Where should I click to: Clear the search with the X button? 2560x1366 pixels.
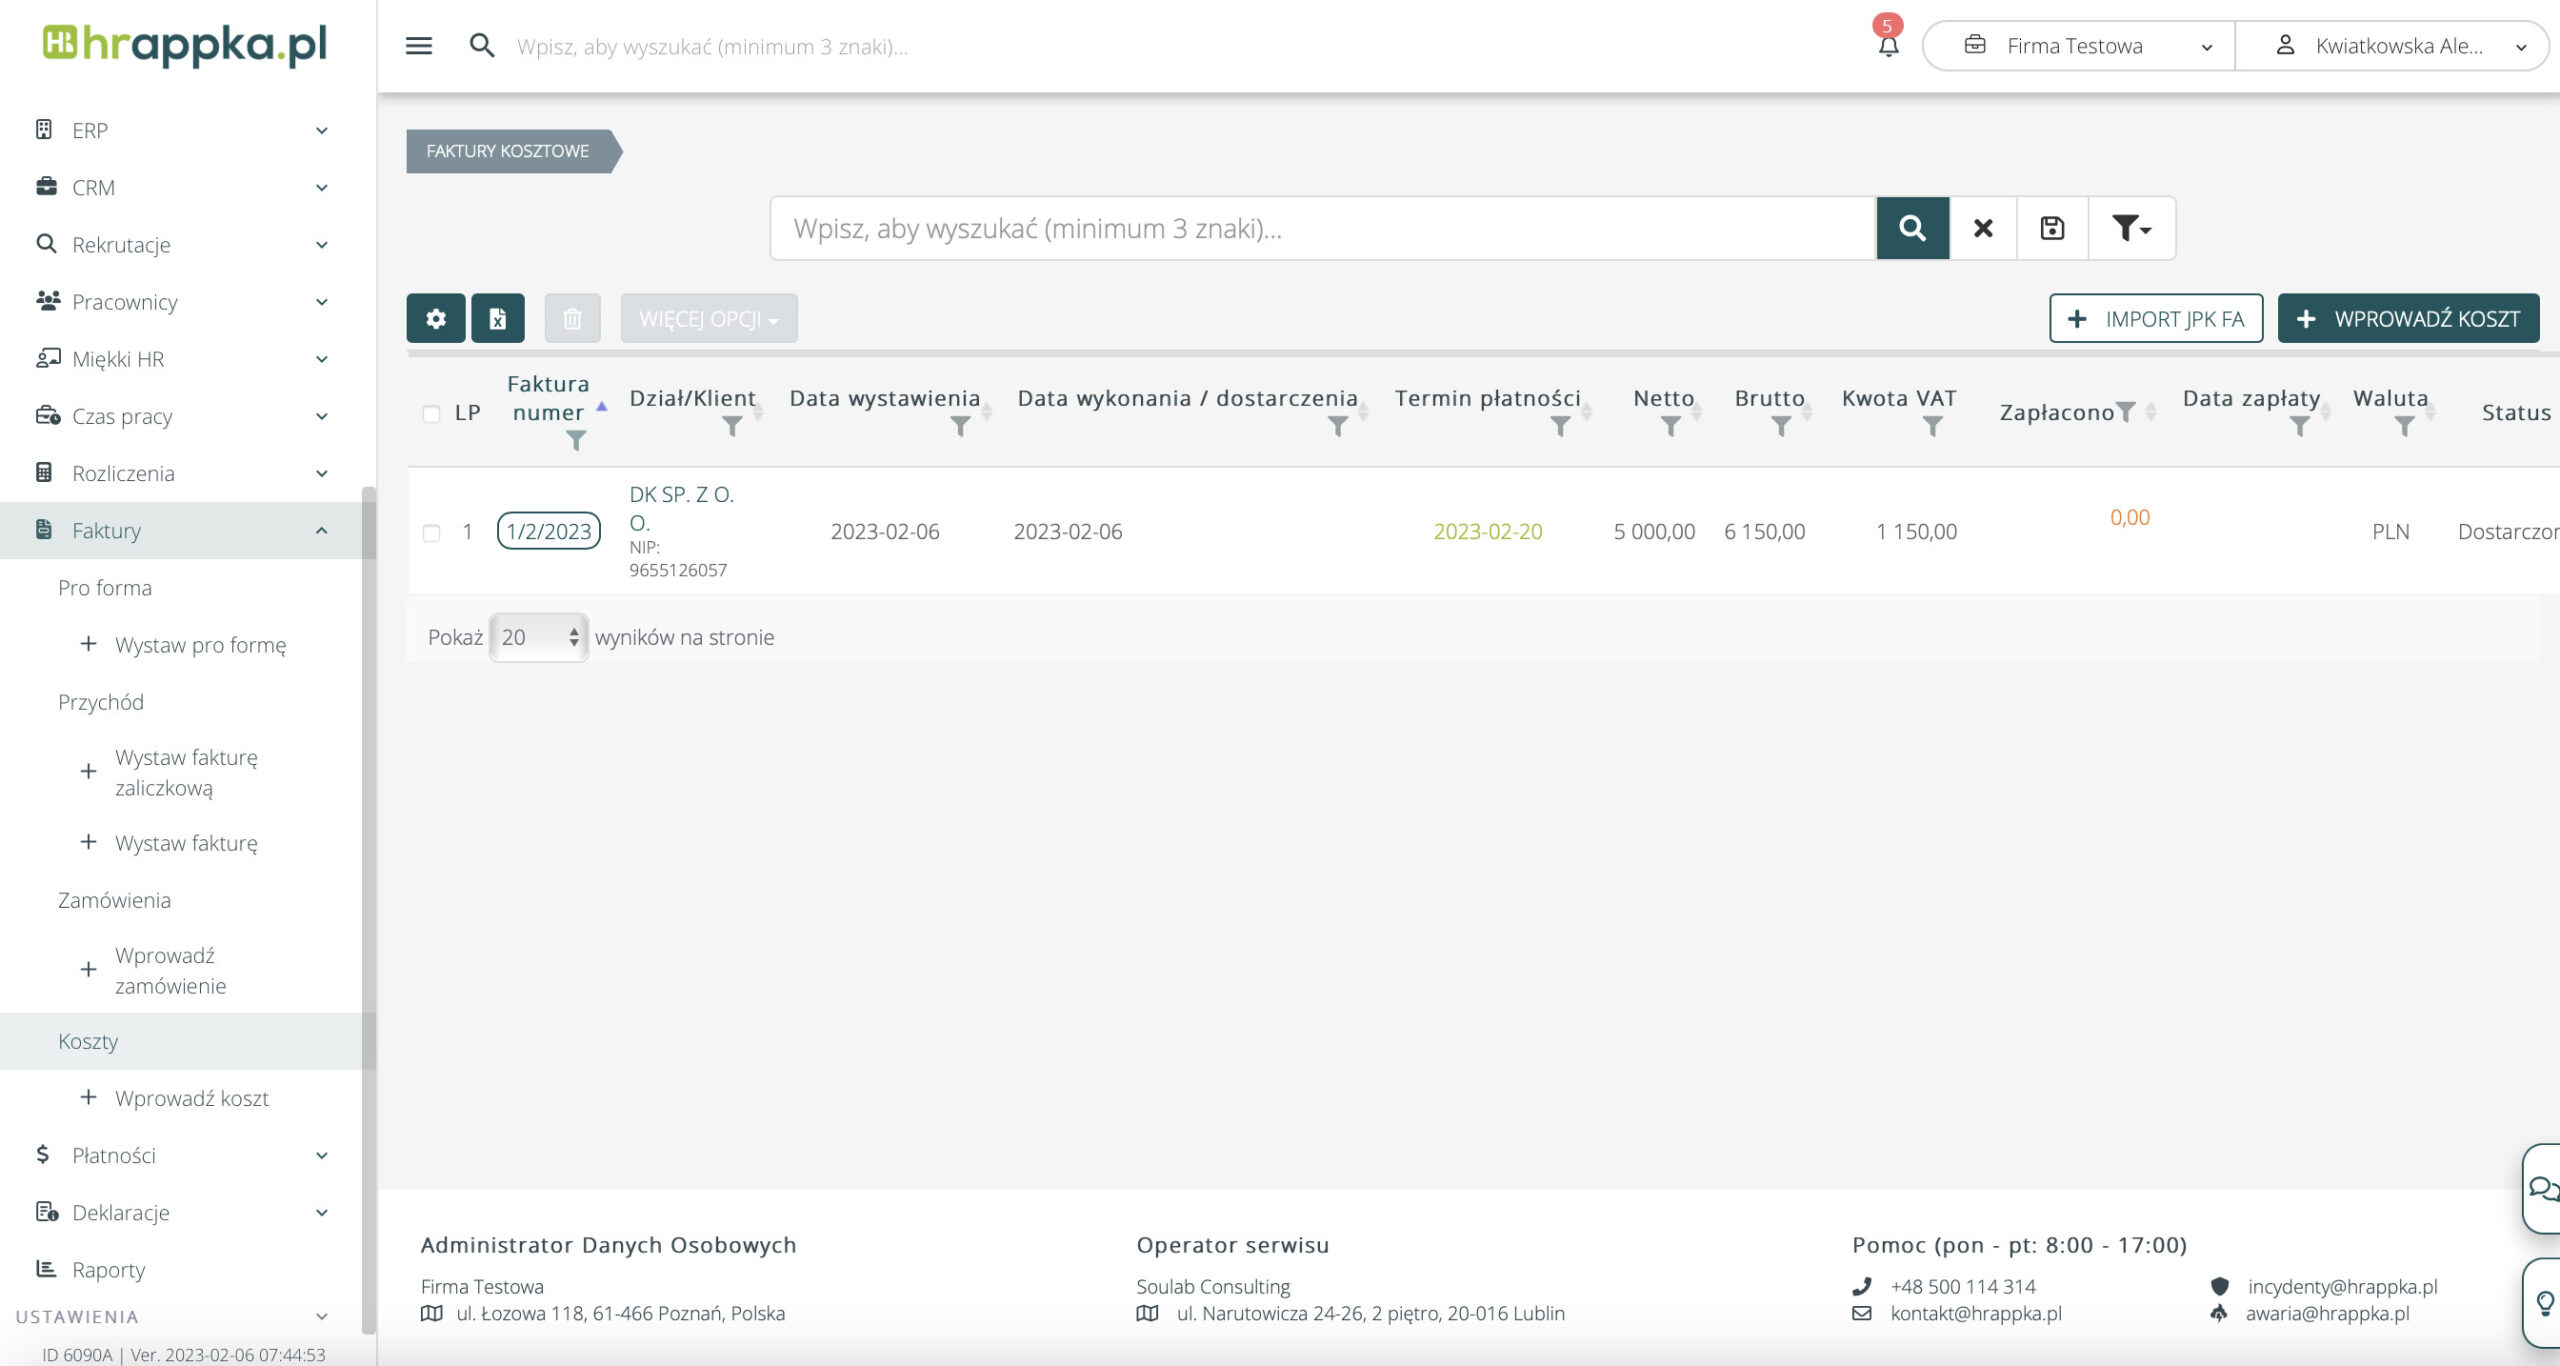[1983, 229]
